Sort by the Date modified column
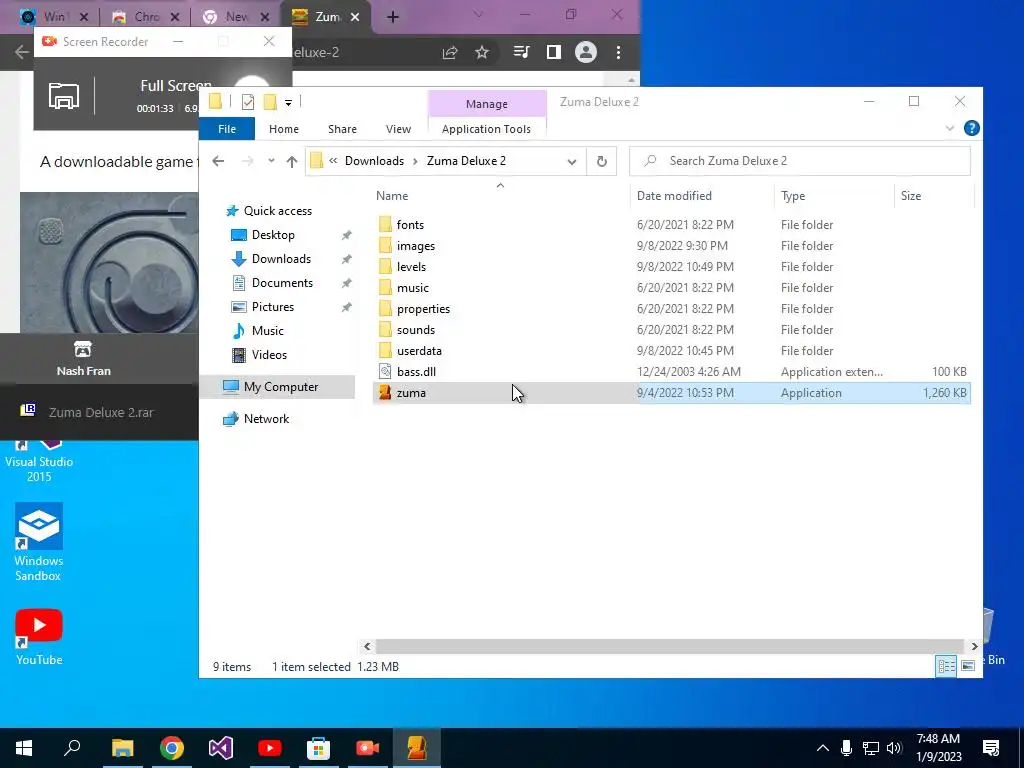The height and width of the screenshot is (768, 1024). 703,195
